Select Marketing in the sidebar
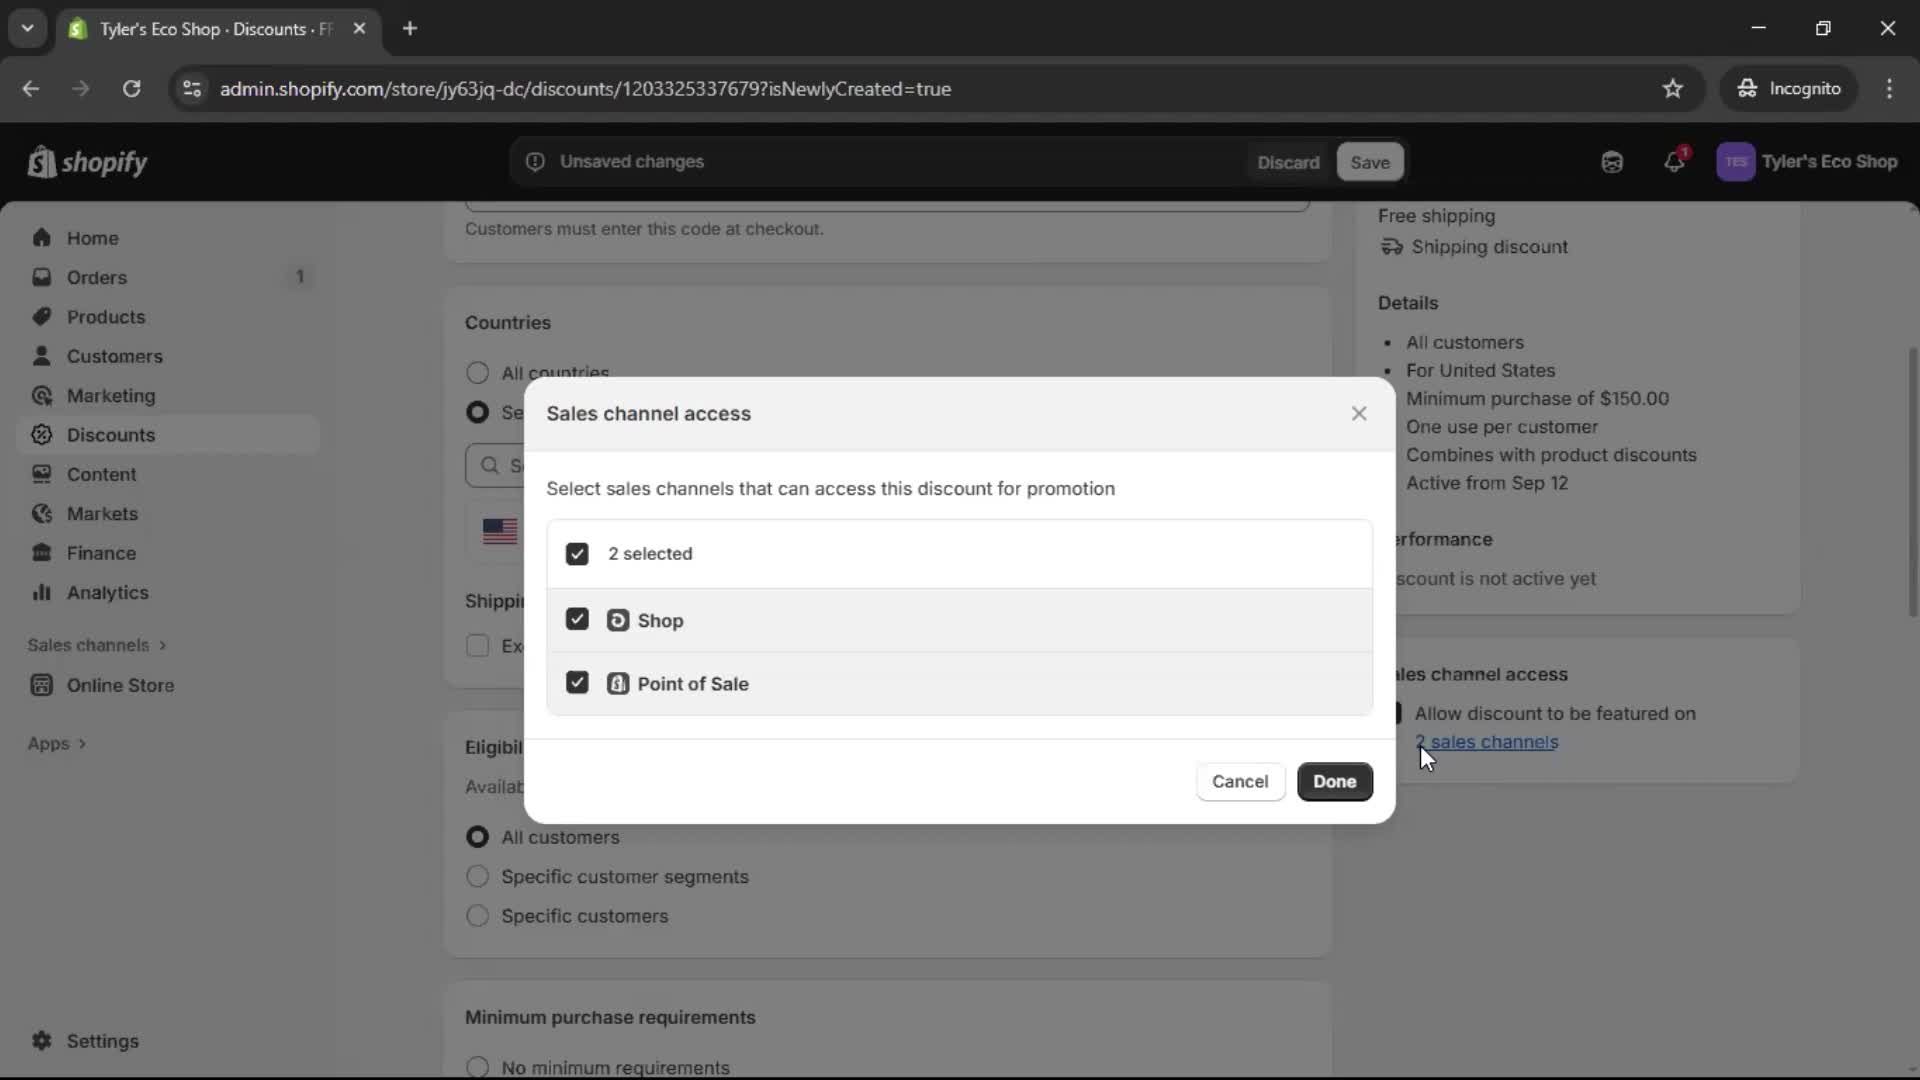Image resolution: width=1920 pixels, height=1080 pixels. 111,395
